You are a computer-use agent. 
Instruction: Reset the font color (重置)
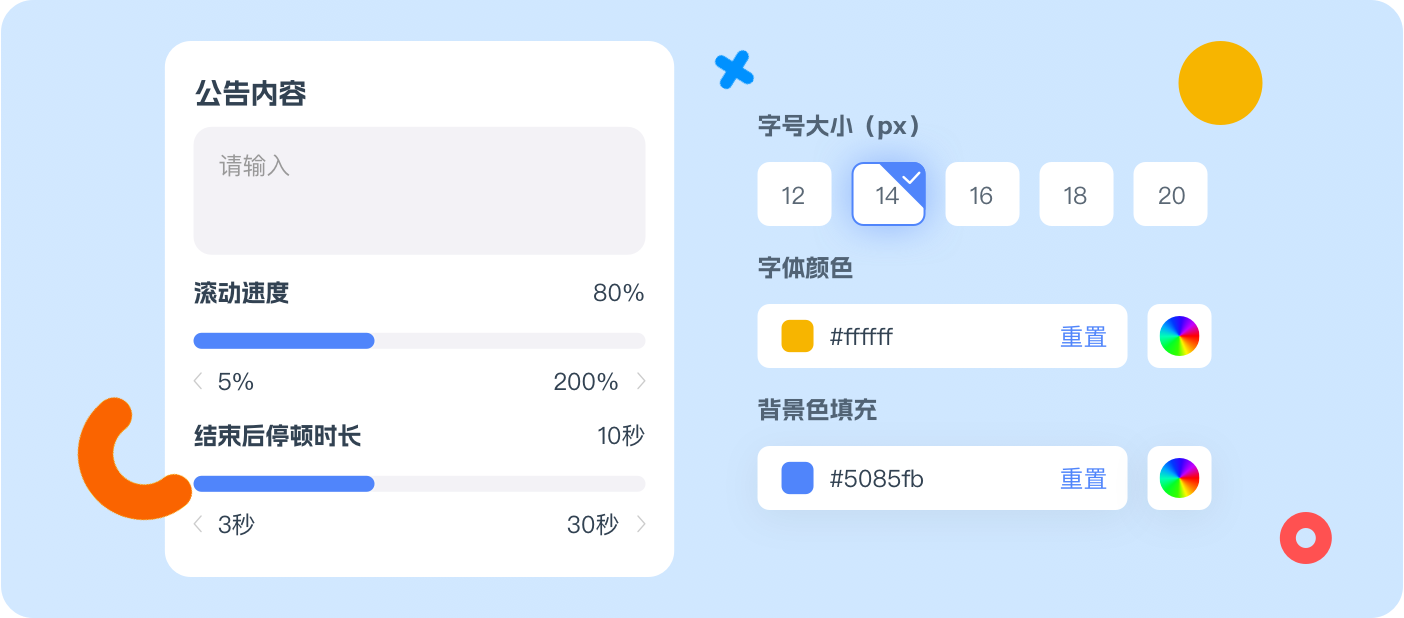point(1083,337)
